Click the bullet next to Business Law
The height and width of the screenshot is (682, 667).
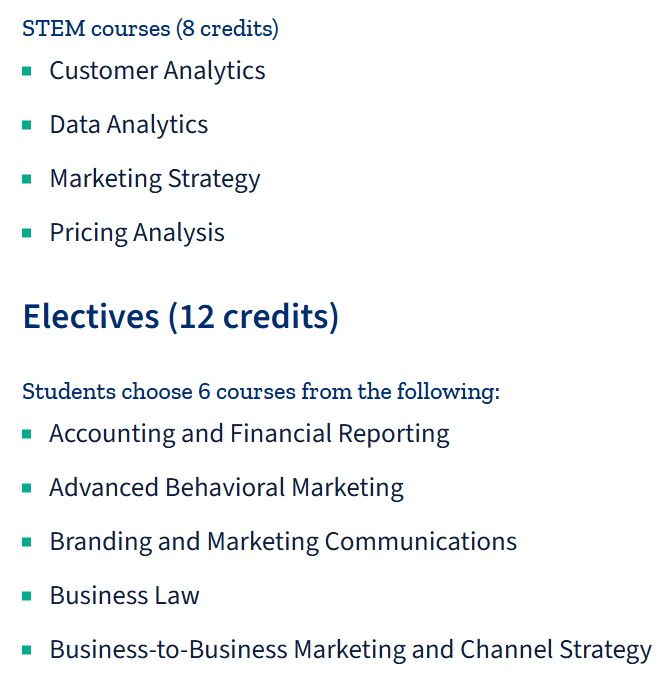pyautogui.click(x=27, y=596)
